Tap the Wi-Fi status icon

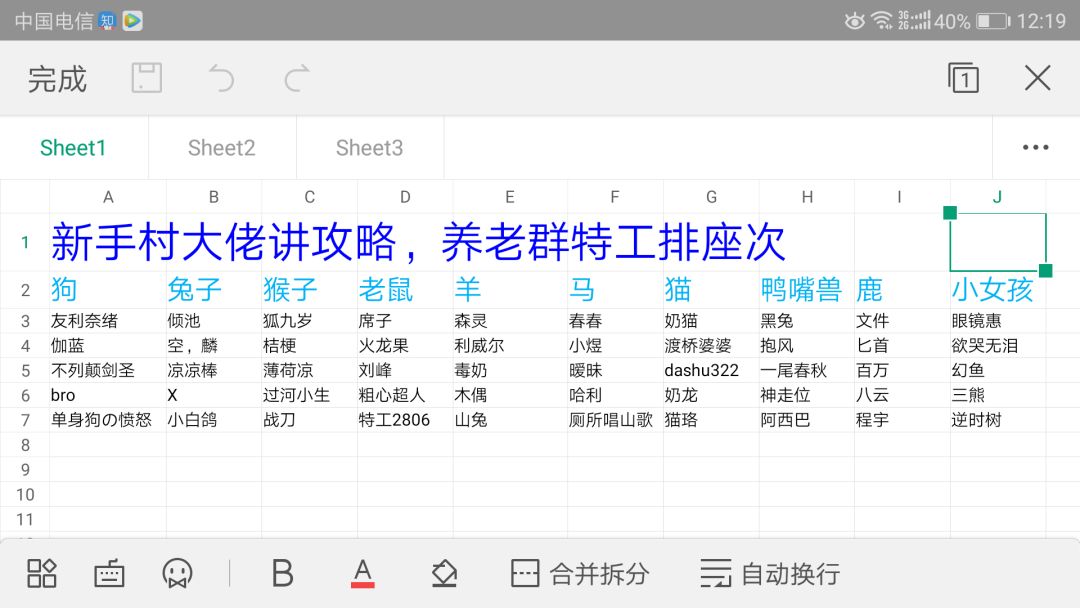882,21
